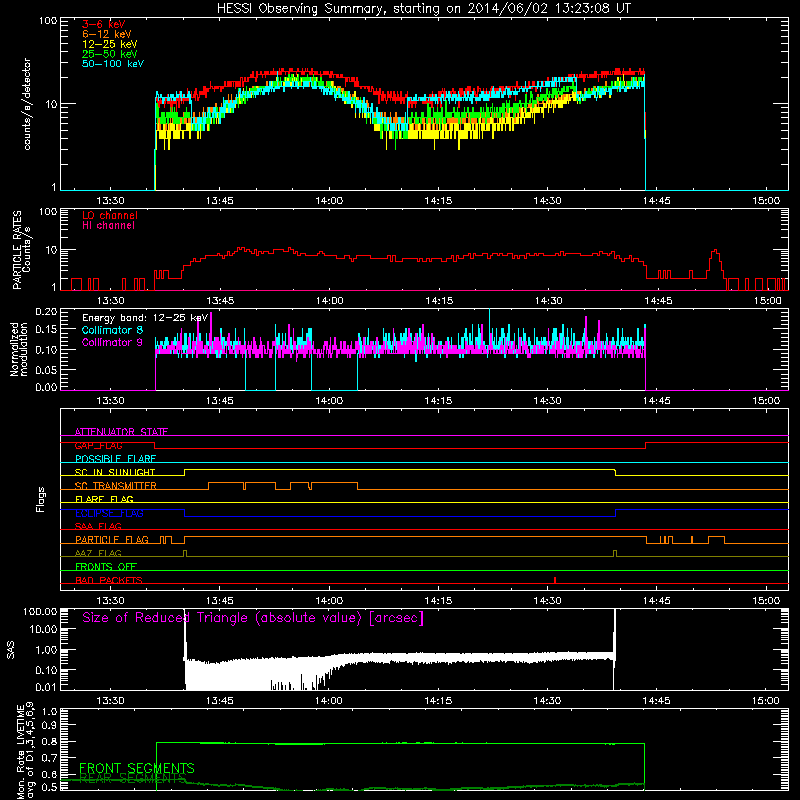Viewport: 800px width, 800px height.
Task: Click the 0.8 value on livetime axis
Action: (49, 741)
